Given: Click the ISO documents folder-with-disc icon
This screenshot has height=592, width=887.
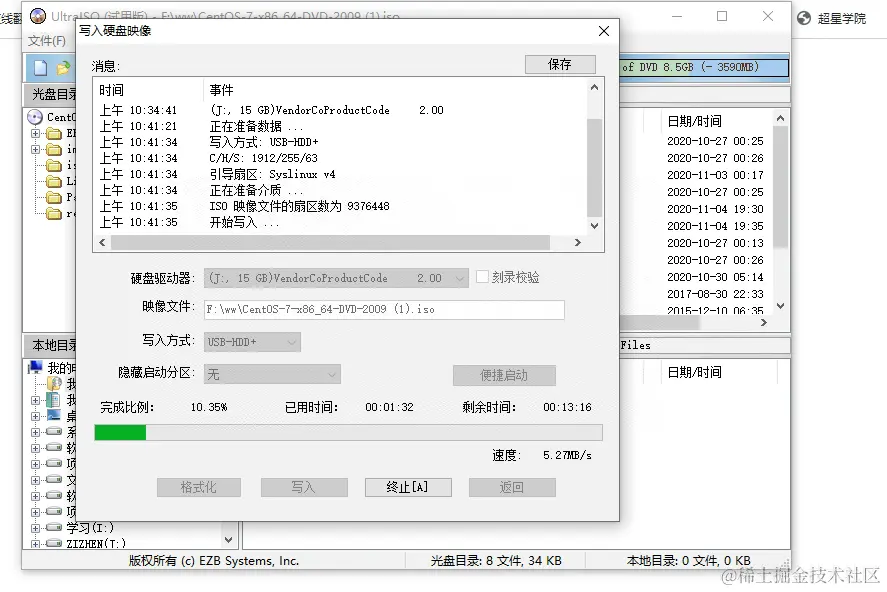Looking at the screenshot, I should [54, 384].
